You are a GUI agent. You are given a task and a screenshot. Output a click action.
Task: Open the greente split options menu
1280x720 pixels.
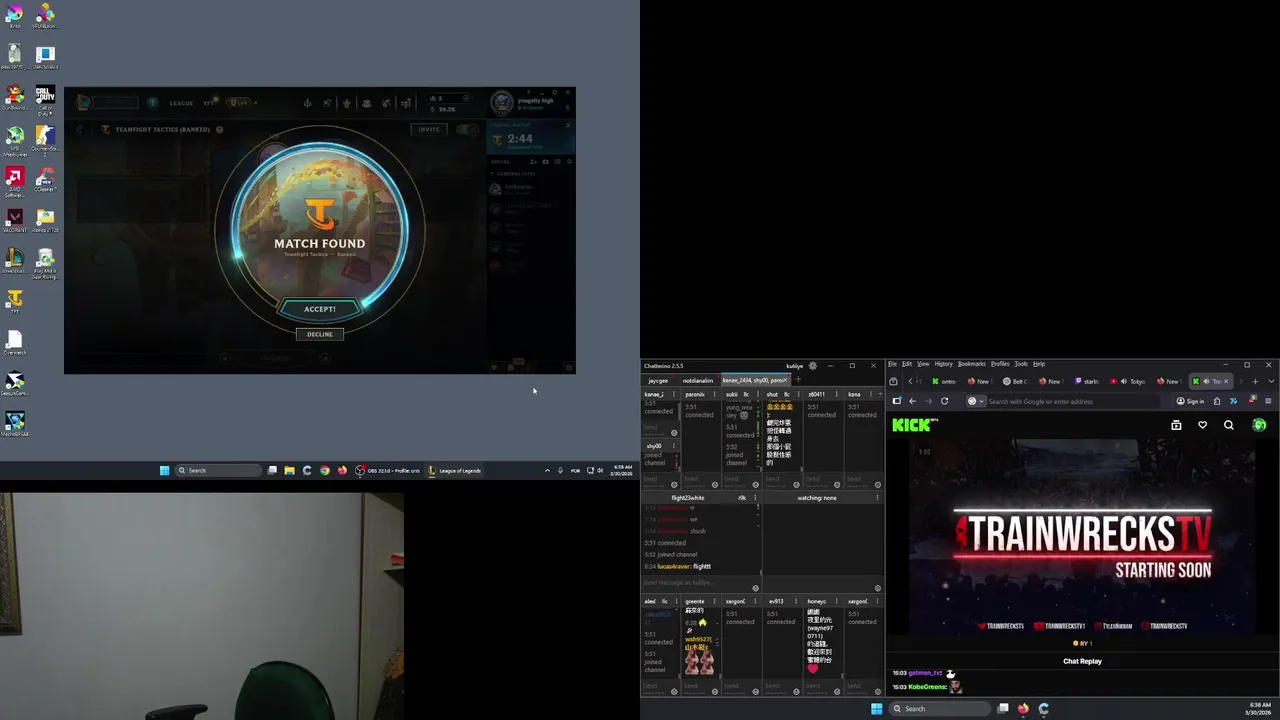[714, 601]
